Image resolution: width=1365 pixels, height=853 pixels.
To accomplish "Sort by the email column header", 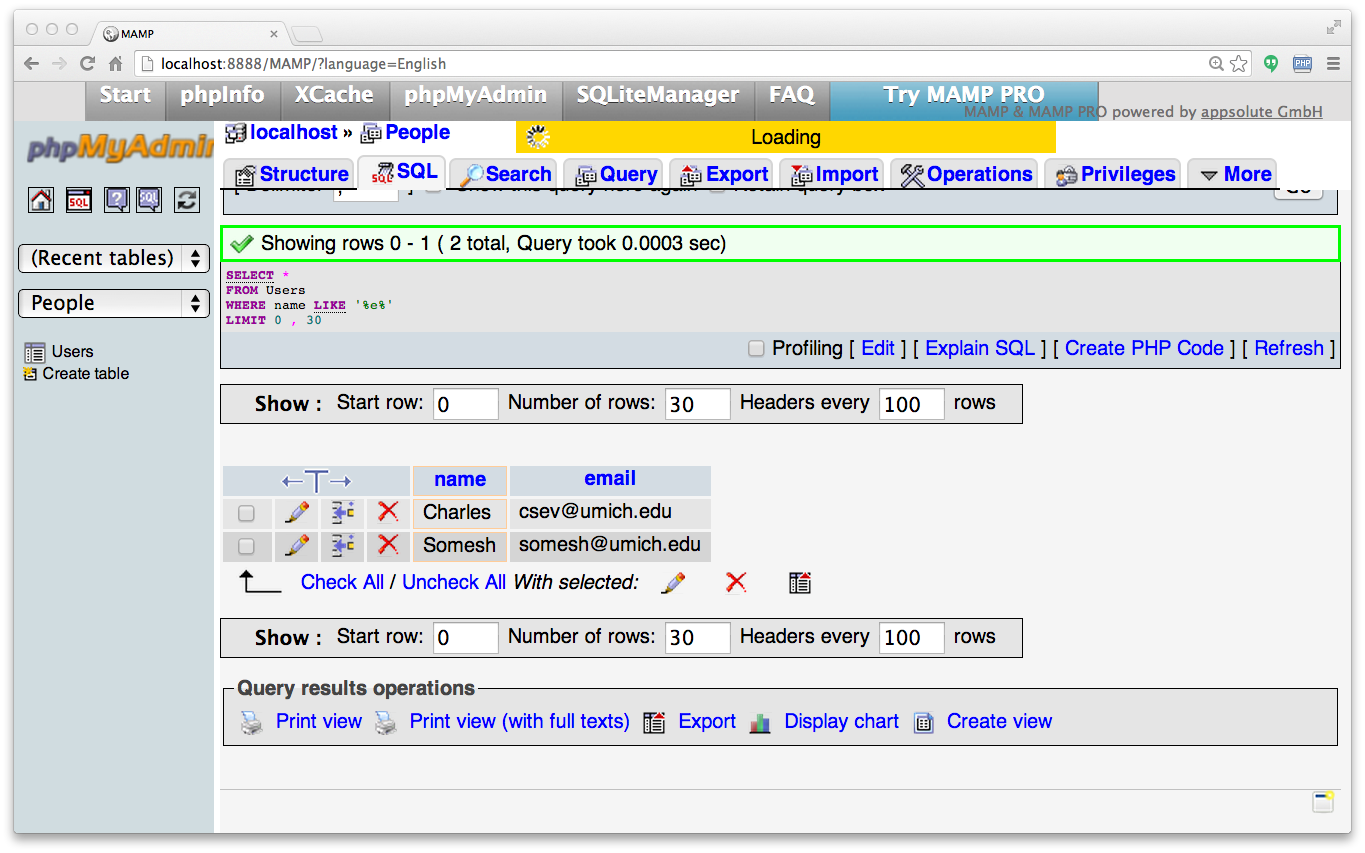I will (610, 479).
